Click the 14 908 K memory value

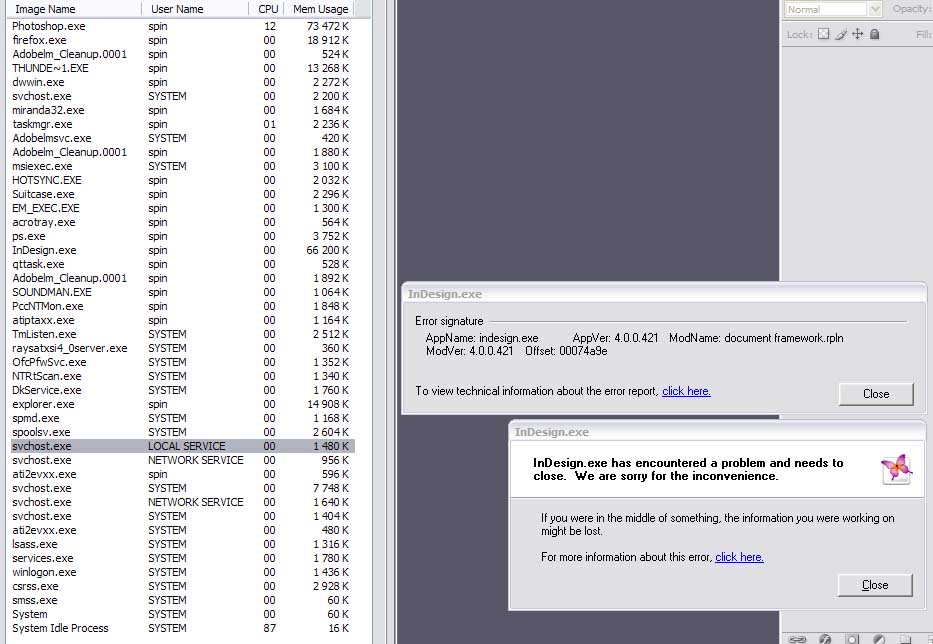pyautogui.click(x=328, y=404)
